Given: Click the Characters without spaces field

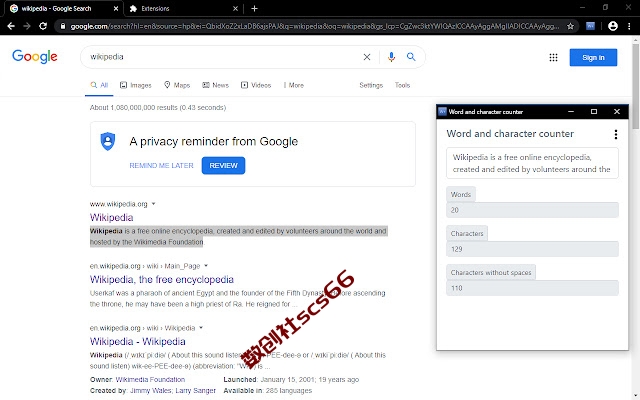Looking at the screenshot, I should point(532,288).
